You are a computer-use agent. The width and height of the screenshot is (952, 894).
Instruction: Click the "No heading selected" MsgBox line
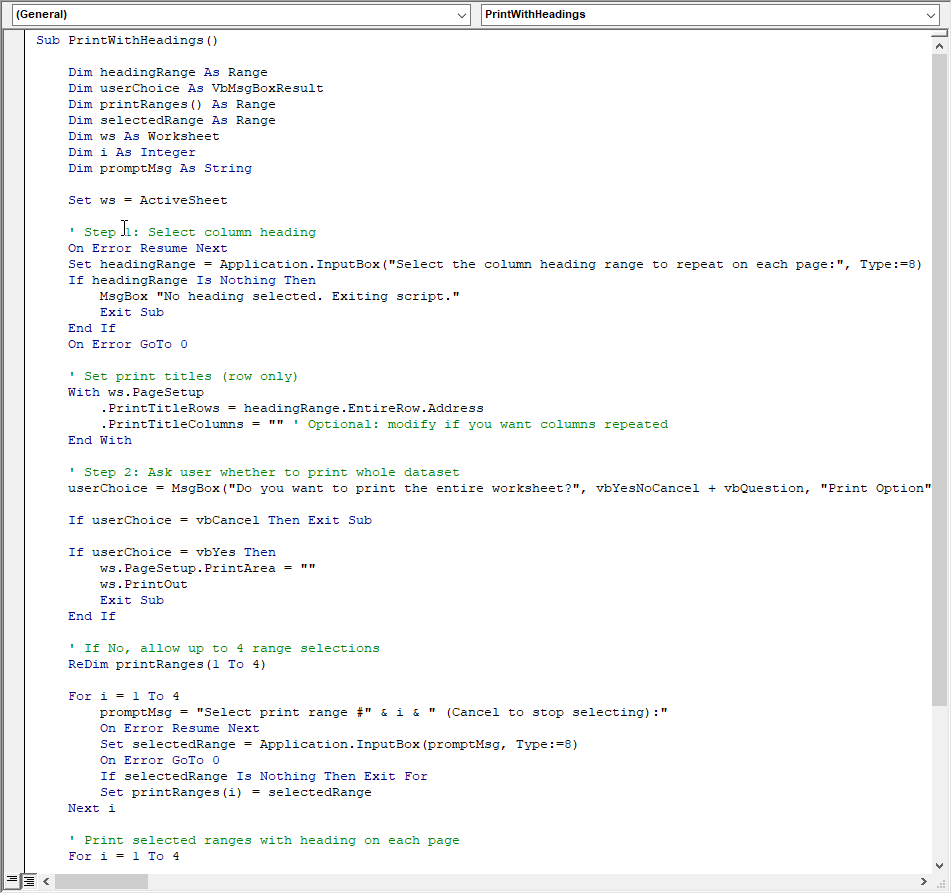click(280, 296)
